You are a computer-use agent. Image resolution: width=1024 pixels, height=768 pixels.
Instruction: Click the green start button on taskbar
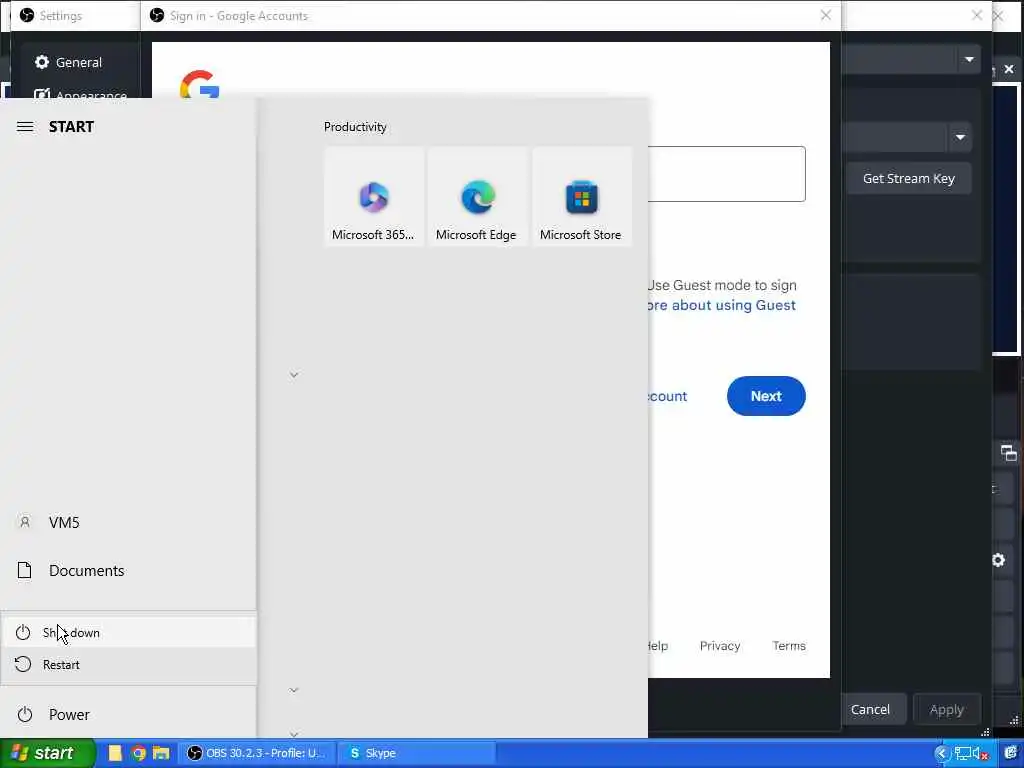pyautogui.click(x=47, y=753)
